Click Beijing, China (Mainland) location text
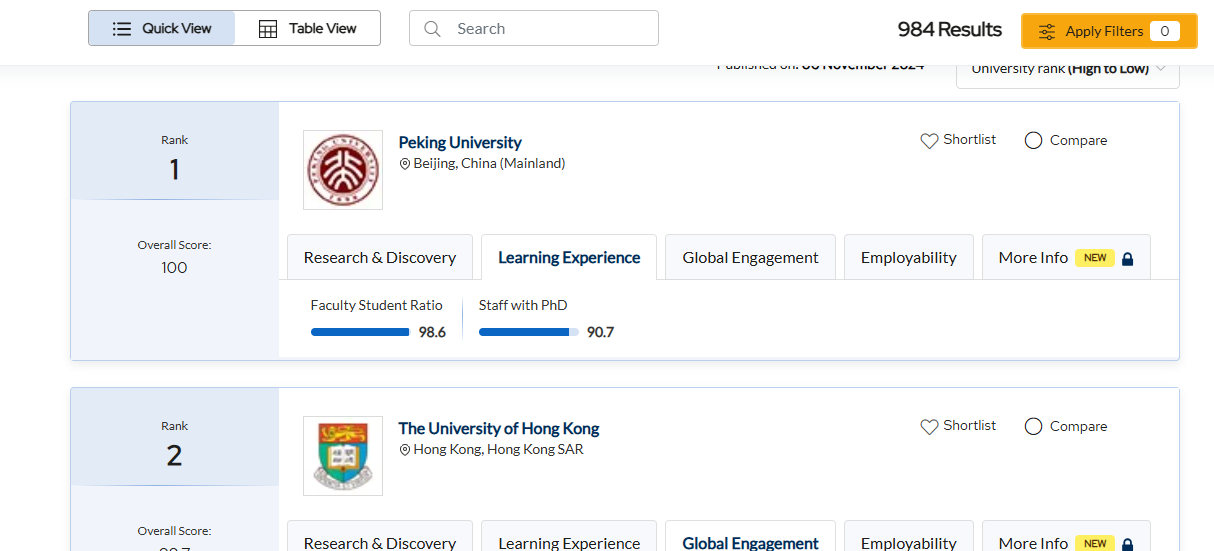Image resolution: width=1214 pixels, height=551 pixels. (489, 164)
